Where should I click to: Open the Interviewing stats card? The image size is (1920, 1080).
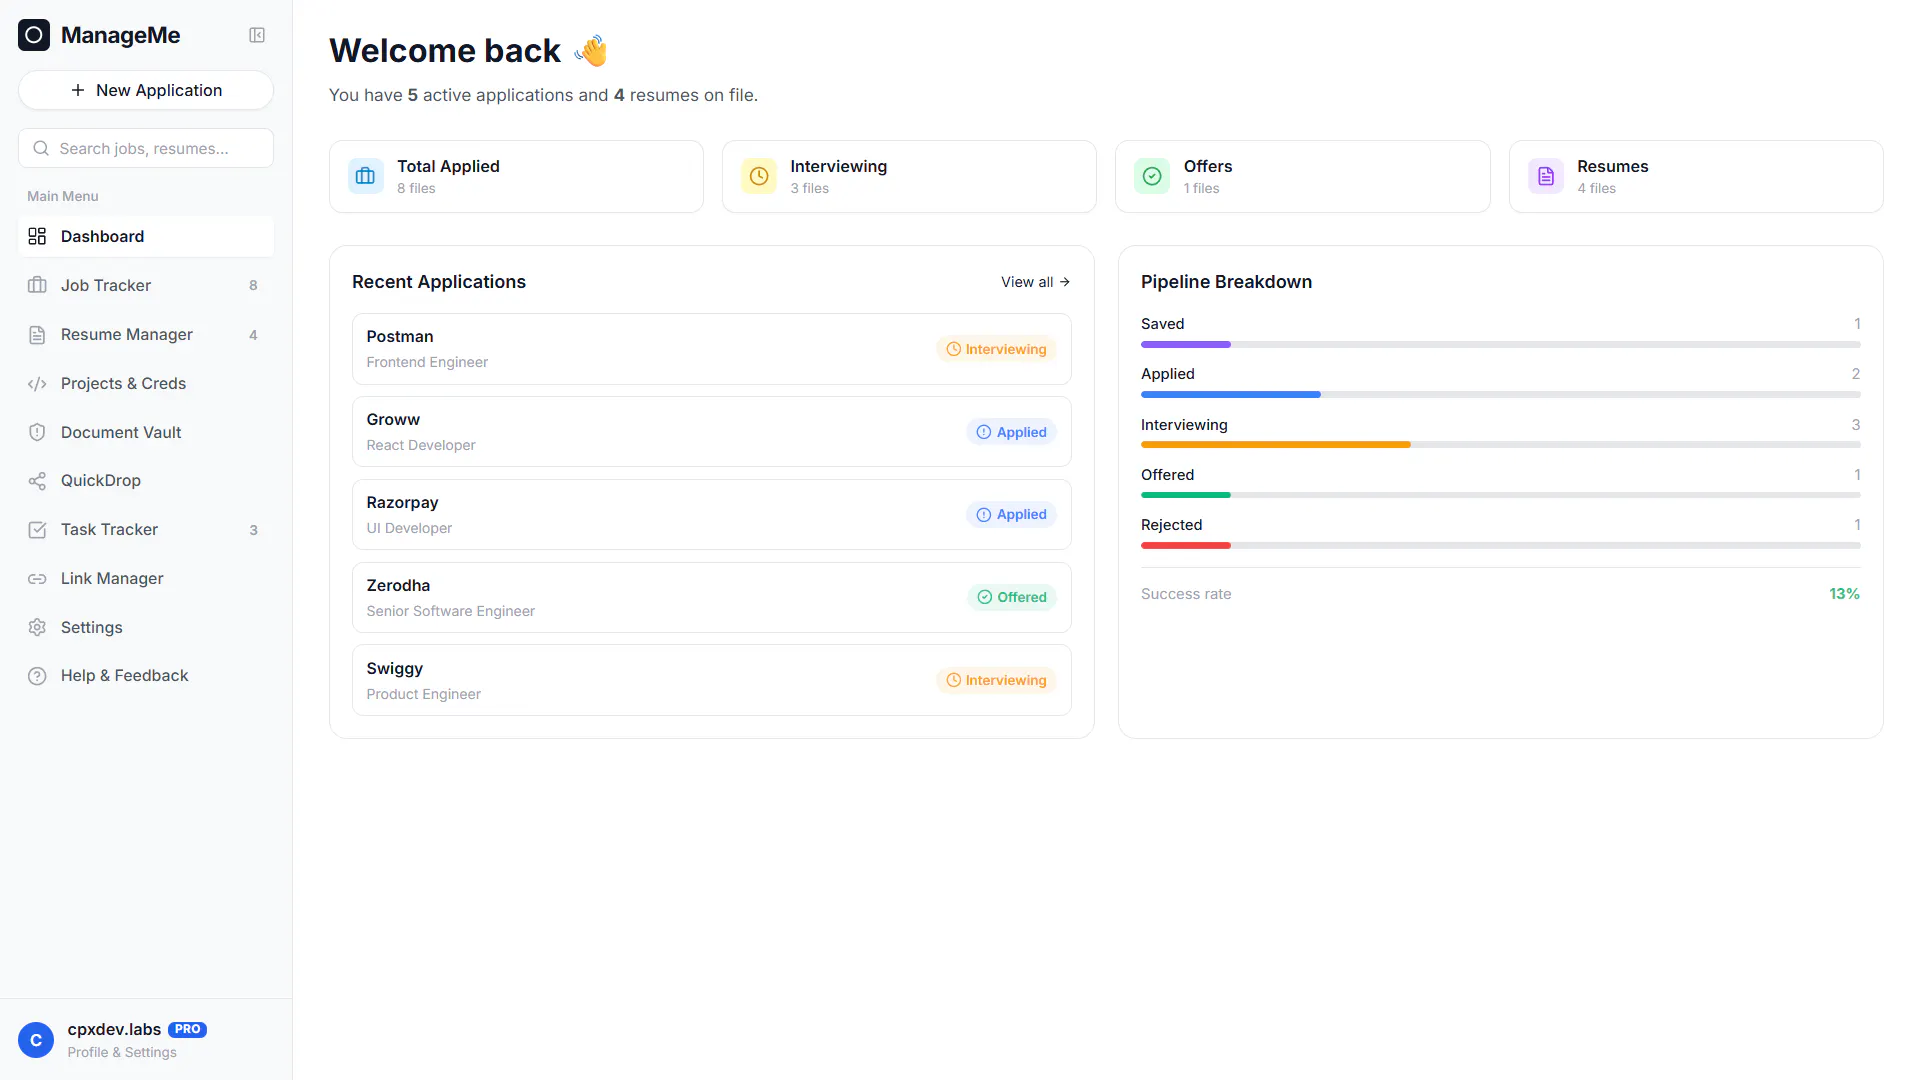click(x=909, y=176)
